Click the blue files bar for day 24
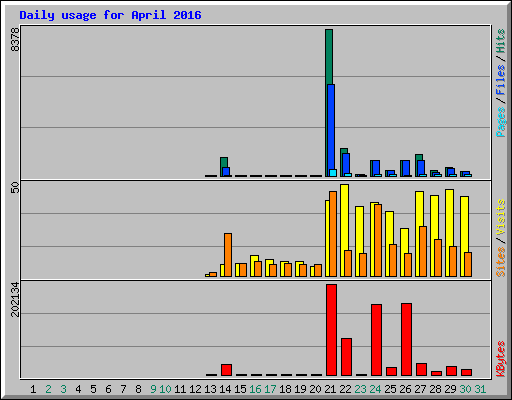This screenshot has height=400, width=512. coord(376,168)
